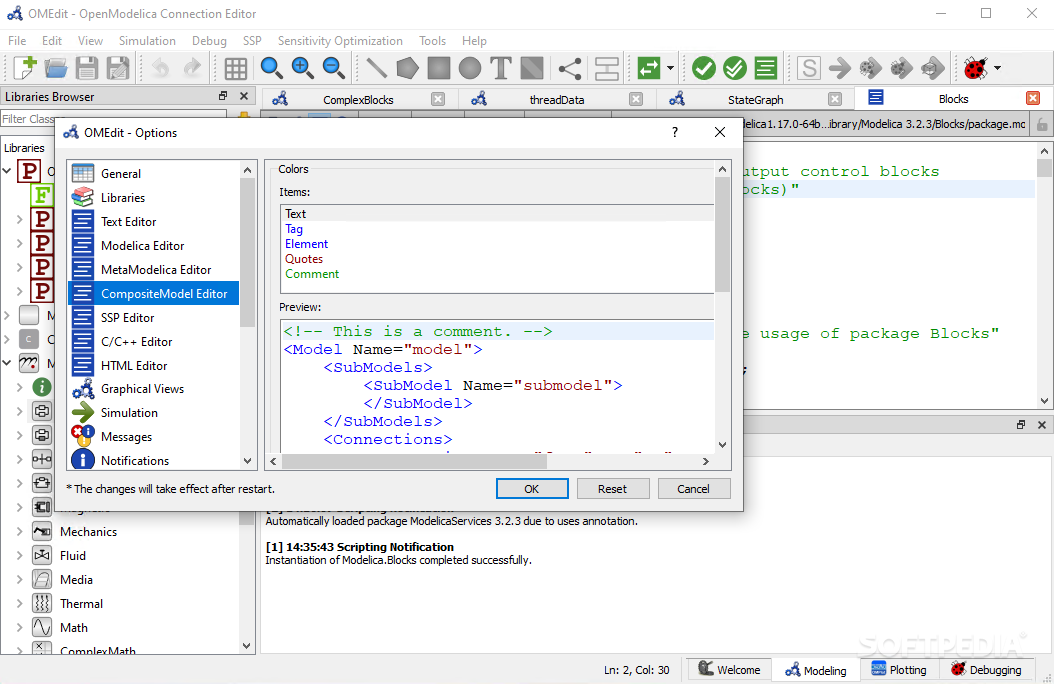The width and height of the screenshot is (1054, 684).
Task: Click the New Modelica Class toolbar icon
Action: [x=25, y=68]
